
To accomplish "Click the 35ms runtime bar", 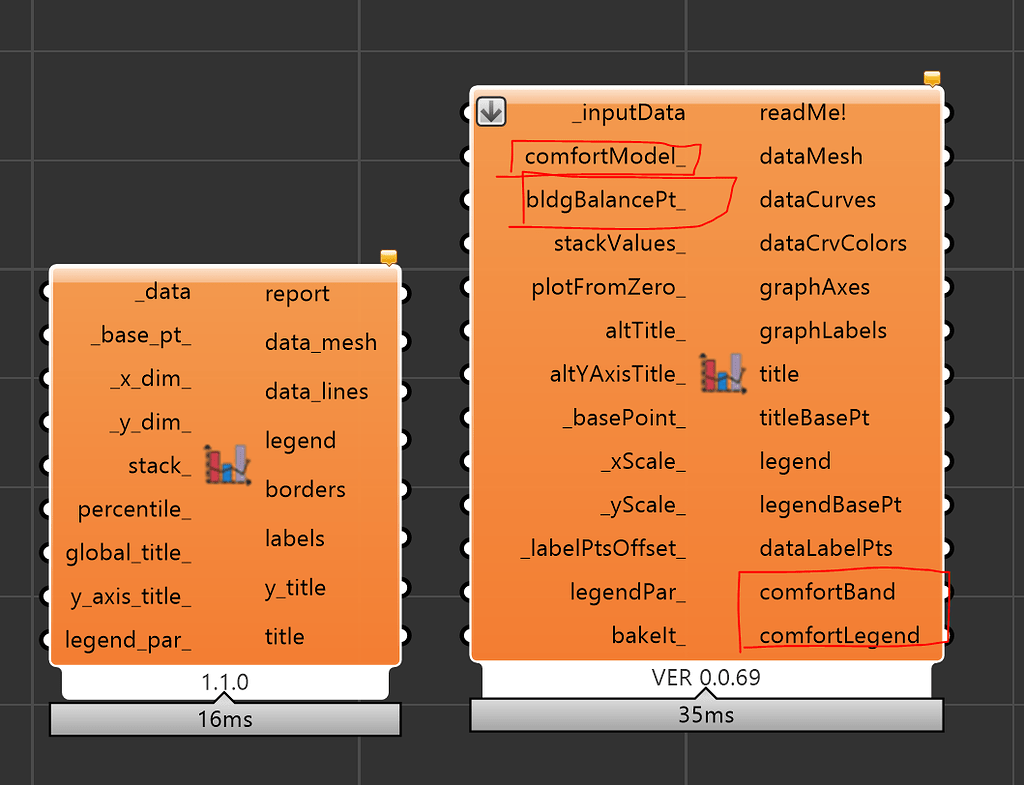I will (x=706, y=715).
